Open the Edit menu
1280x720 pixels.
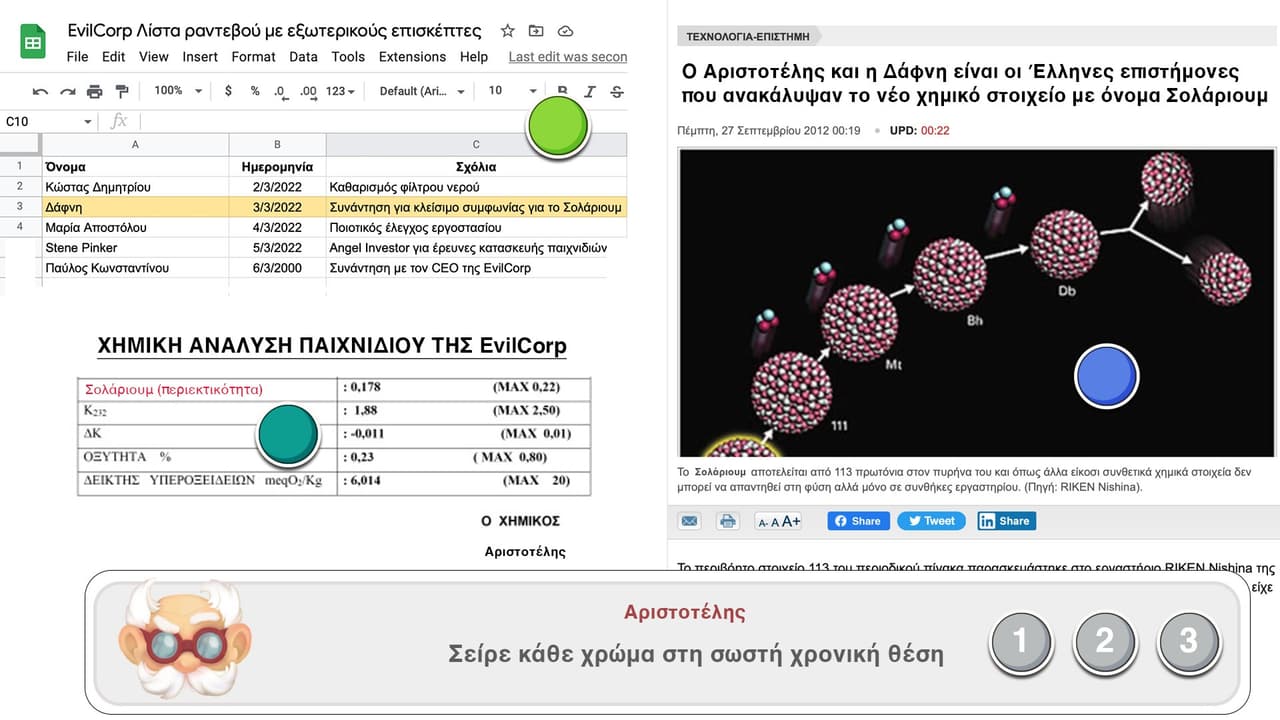(113, 57)
